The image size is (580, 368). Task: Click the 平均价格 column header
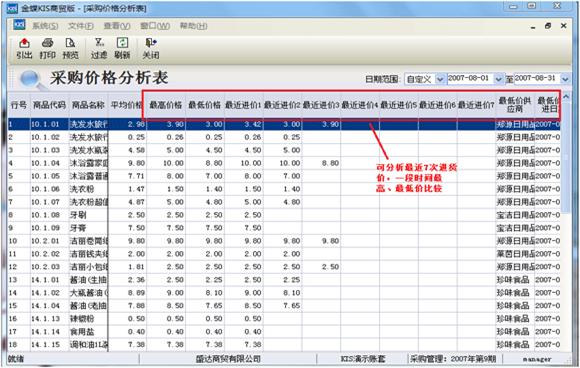tap(127, 105)
